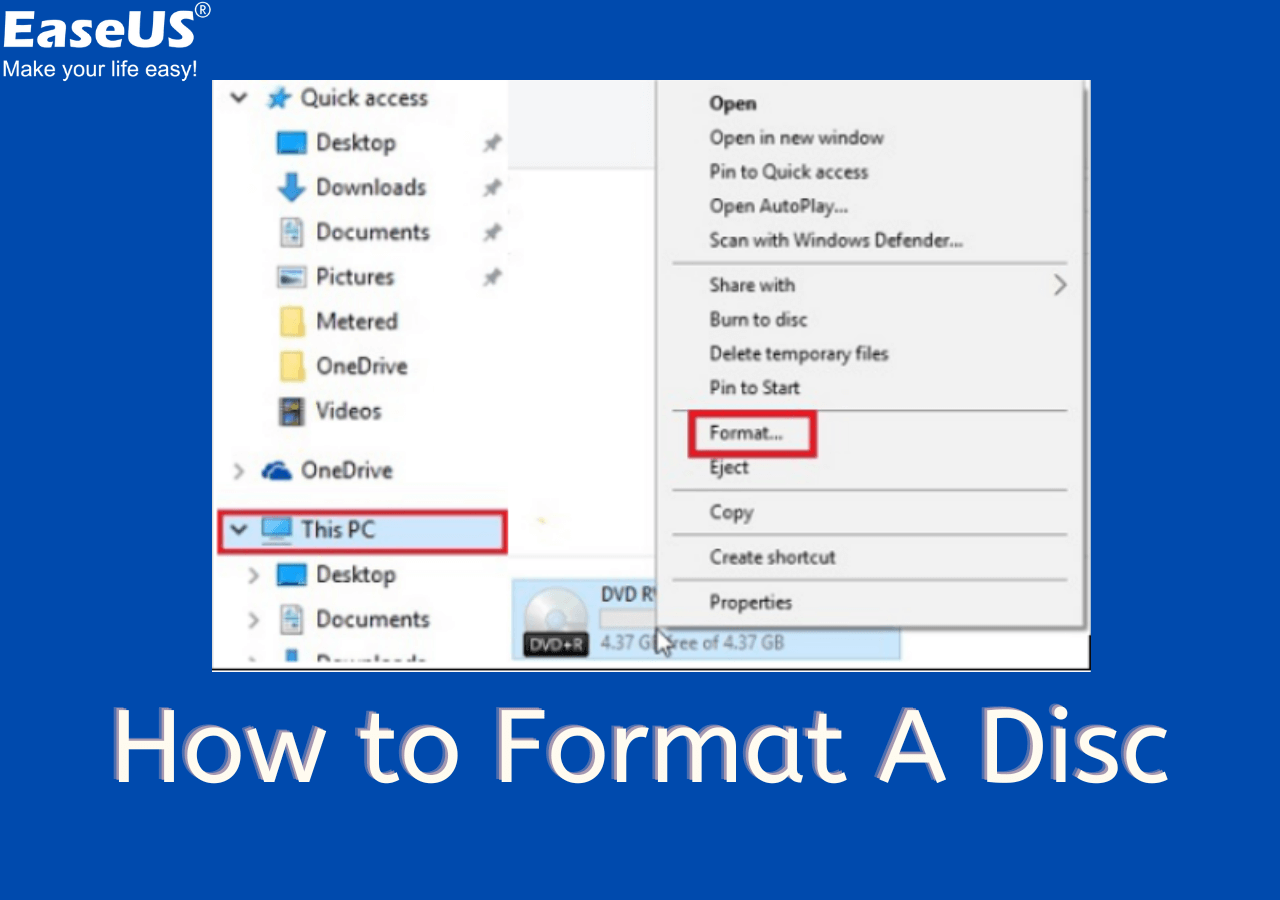Click the Videos filmstrip icon
This screenshot has height=900, width=1280.
point(292,411)
